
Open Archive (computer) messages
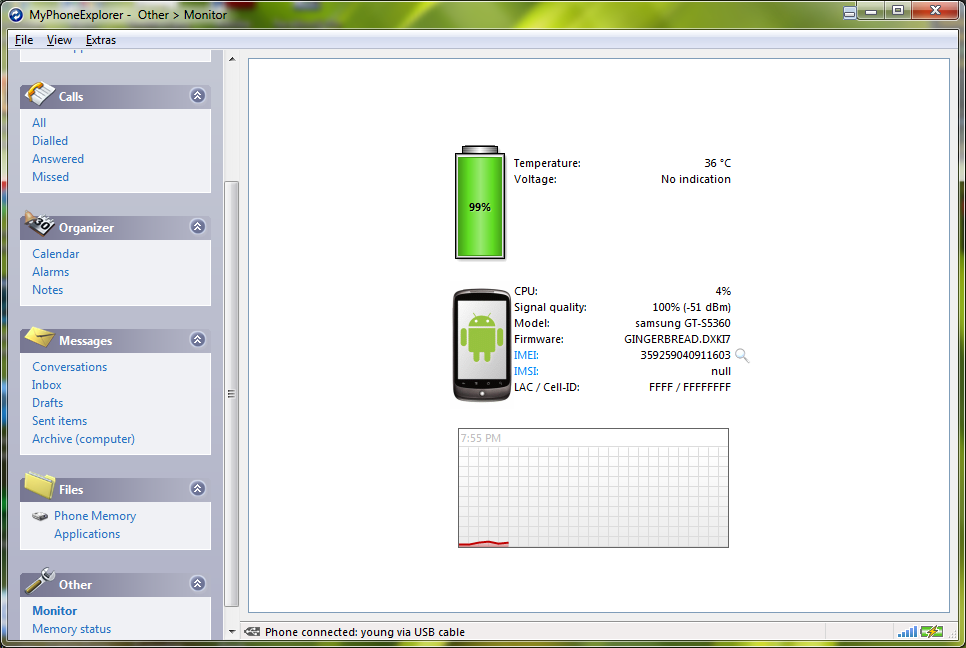83,439
